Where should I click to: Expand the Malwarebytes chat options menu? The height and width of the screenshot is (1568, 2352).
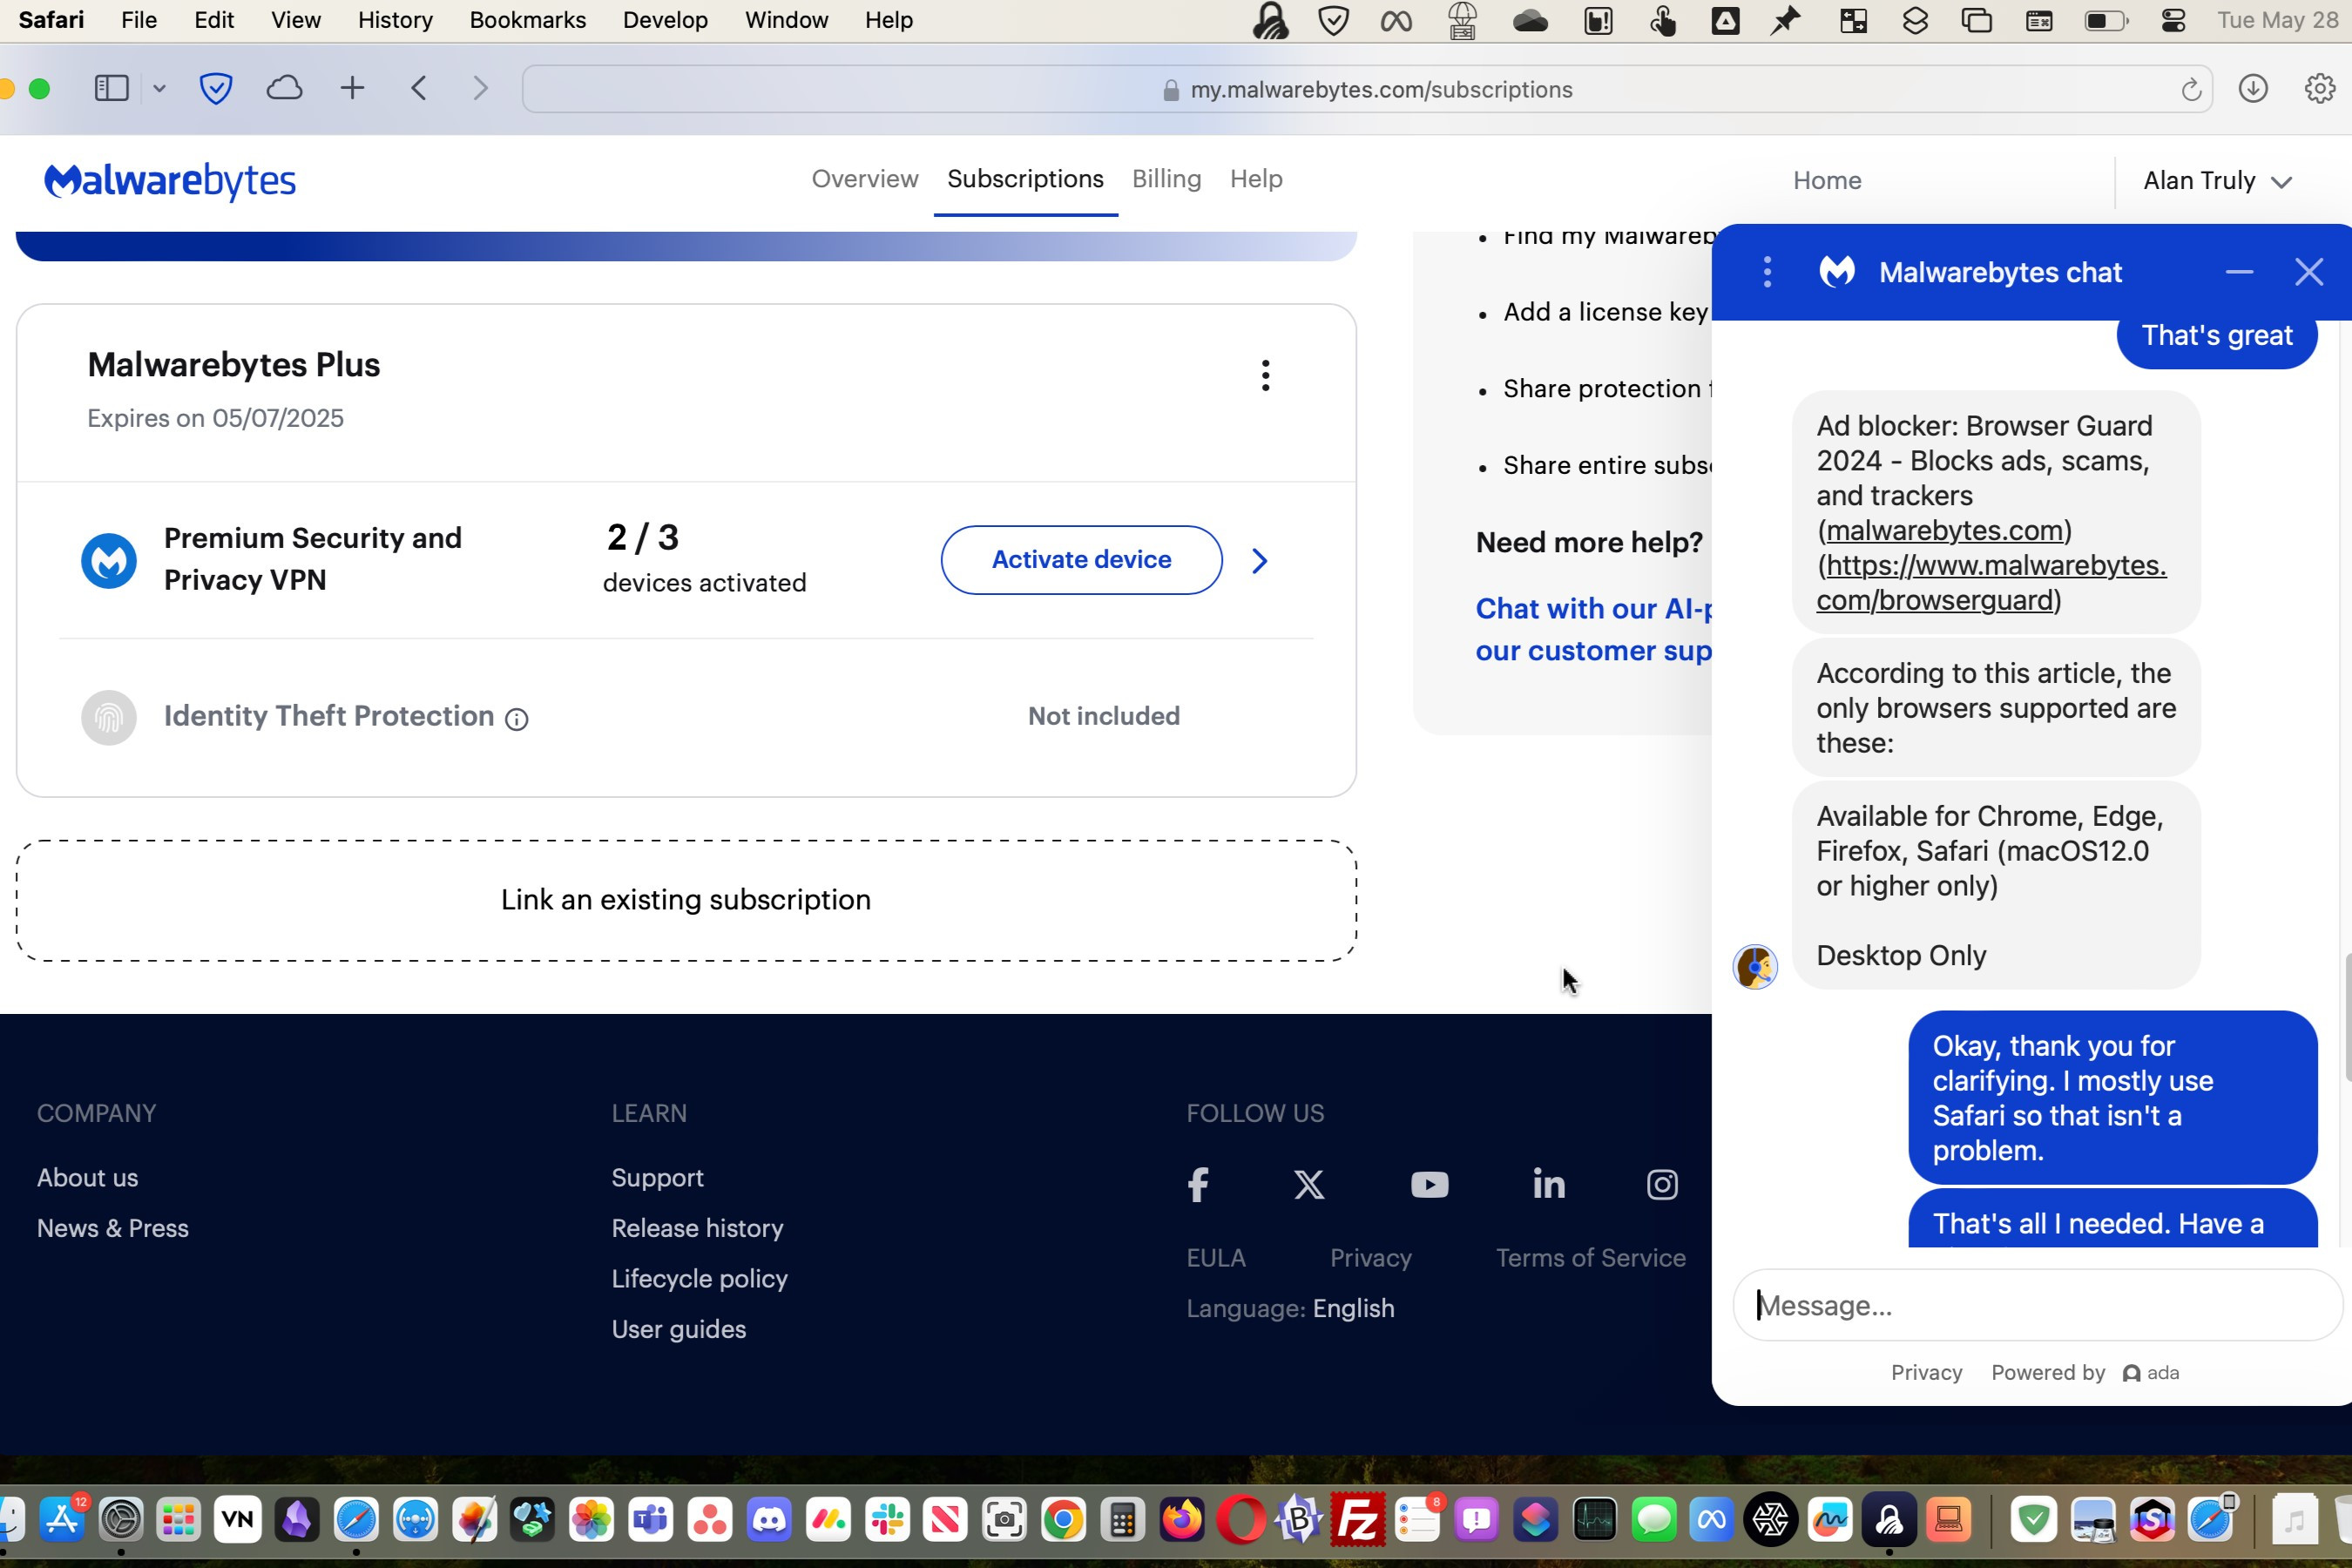1764,271
